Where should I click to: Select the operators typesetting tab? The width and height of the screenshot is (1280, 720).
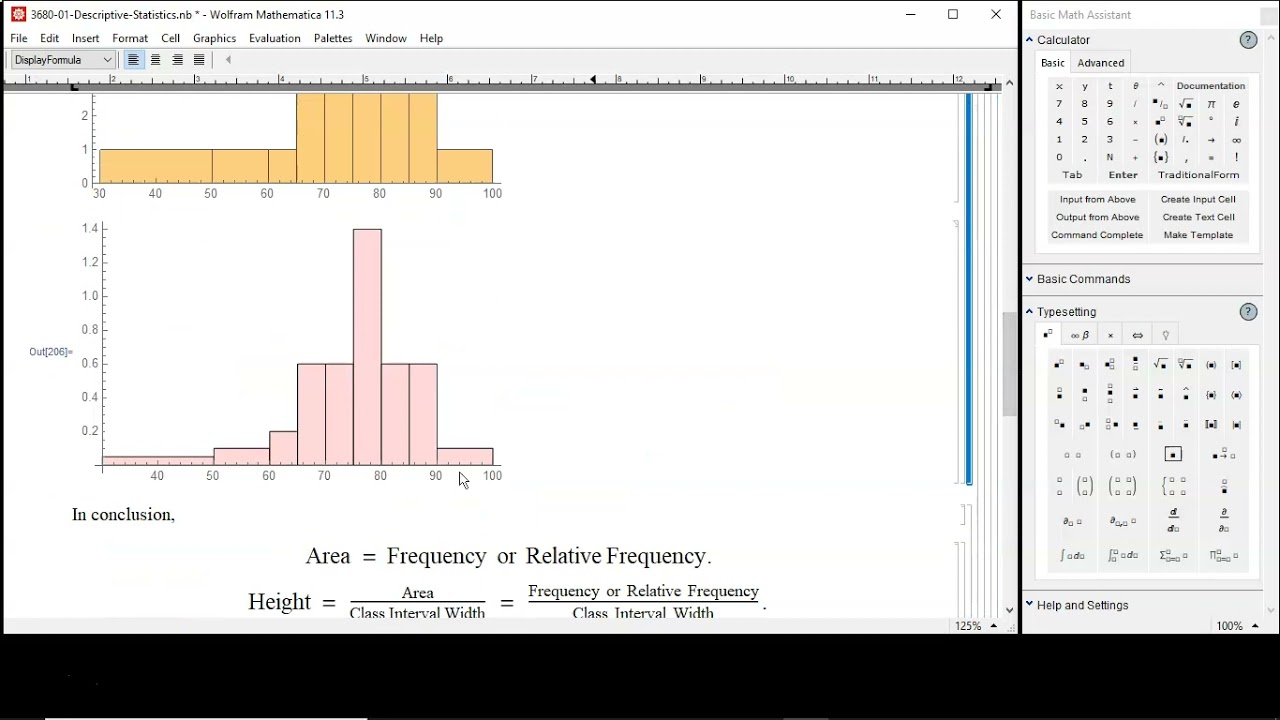pos(1111,335)
